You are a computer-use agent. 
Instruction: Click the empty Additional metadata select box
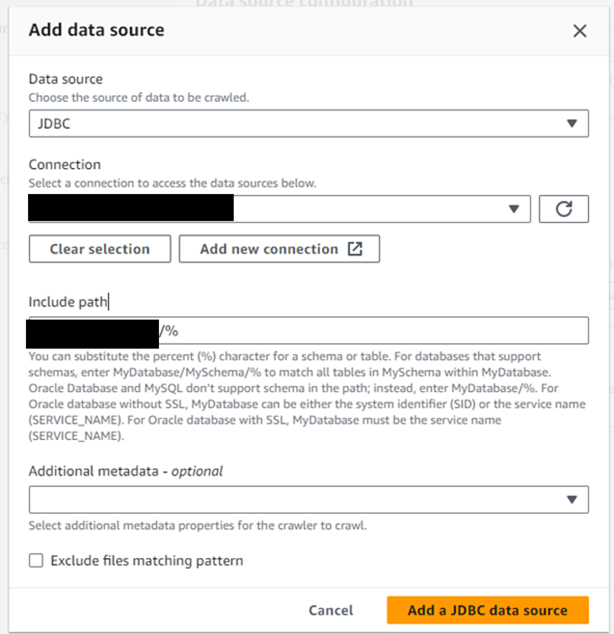click(x=309, y=500)
